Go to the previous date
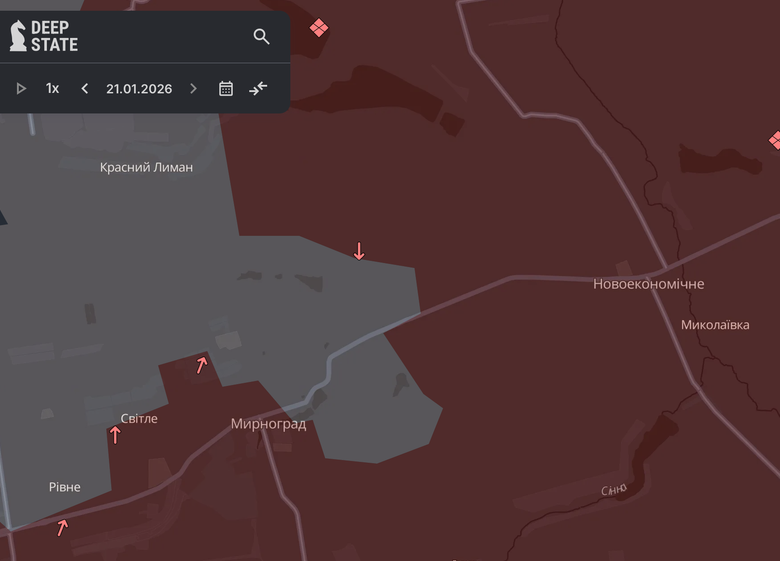 (85, 89)
